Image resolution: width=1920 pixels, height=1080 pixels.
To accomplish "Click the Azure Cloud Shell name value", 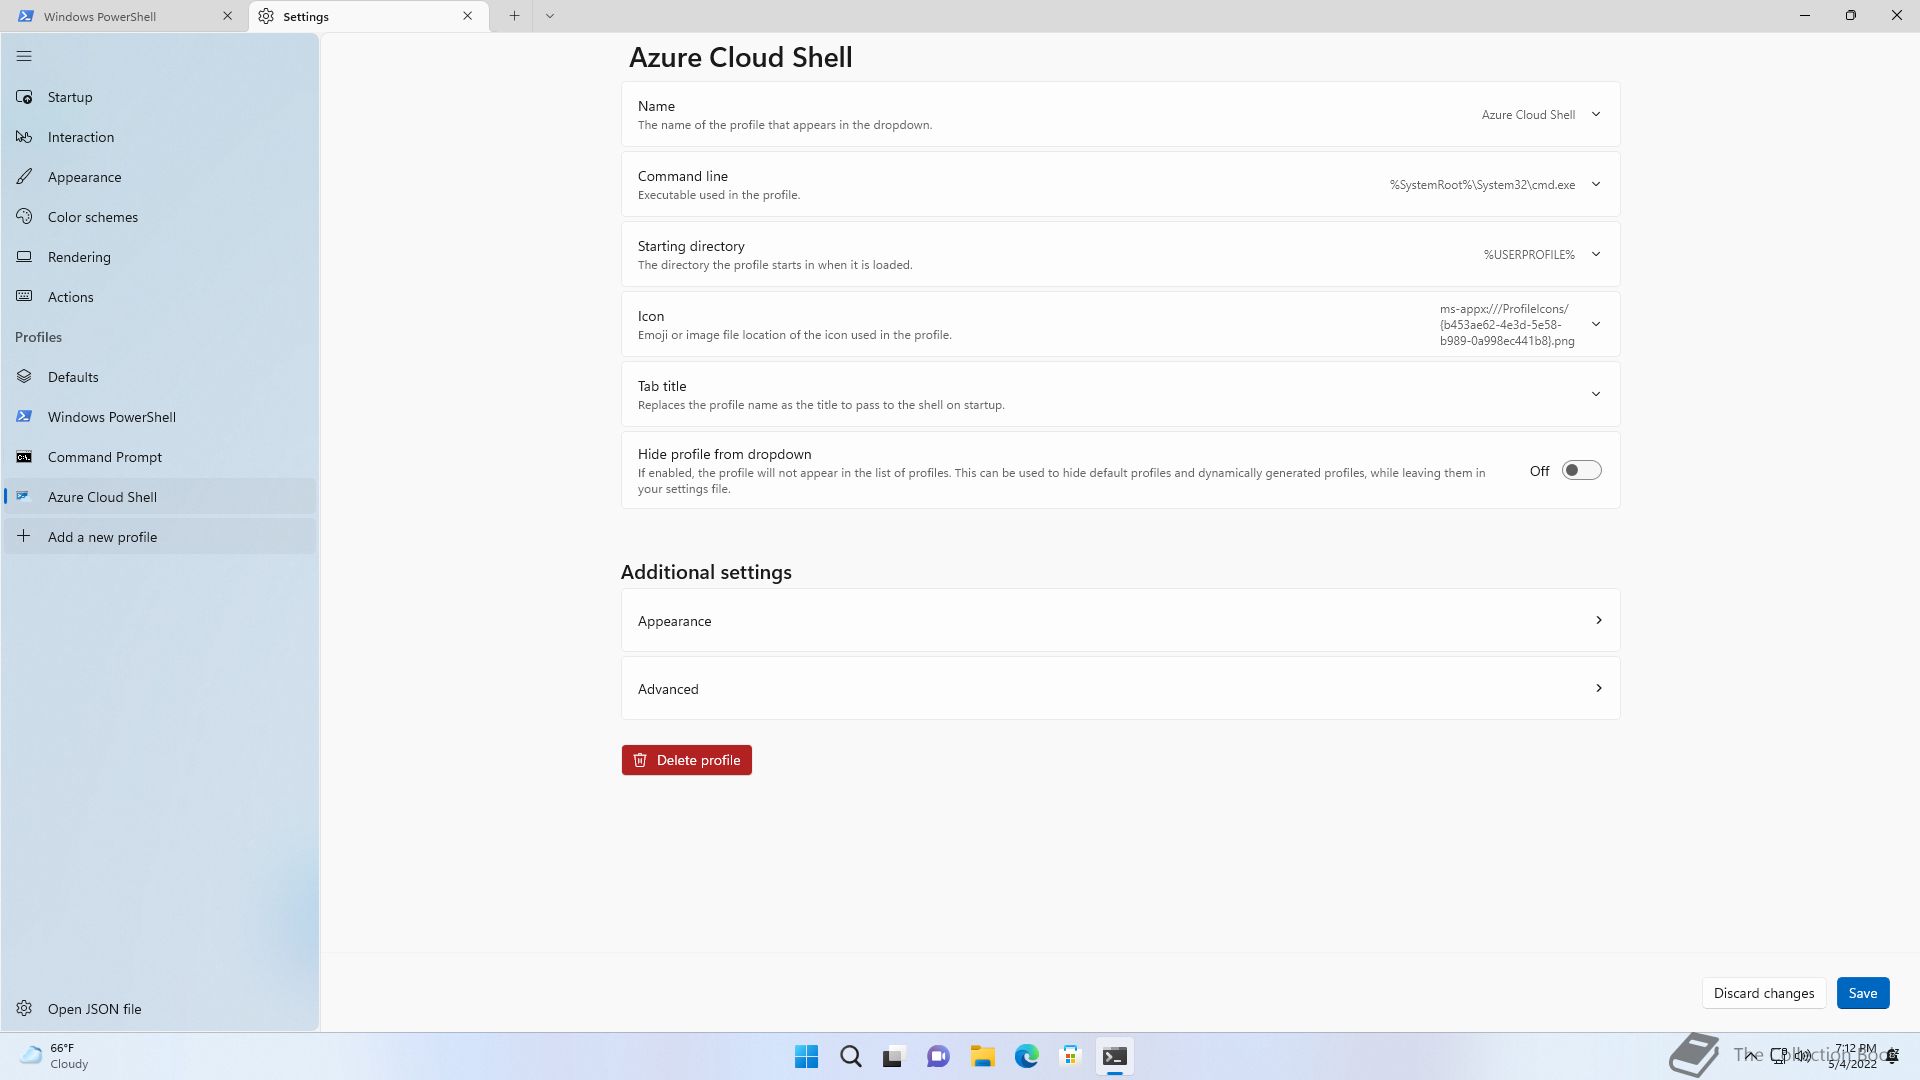I will click(x=1528, y=115).
